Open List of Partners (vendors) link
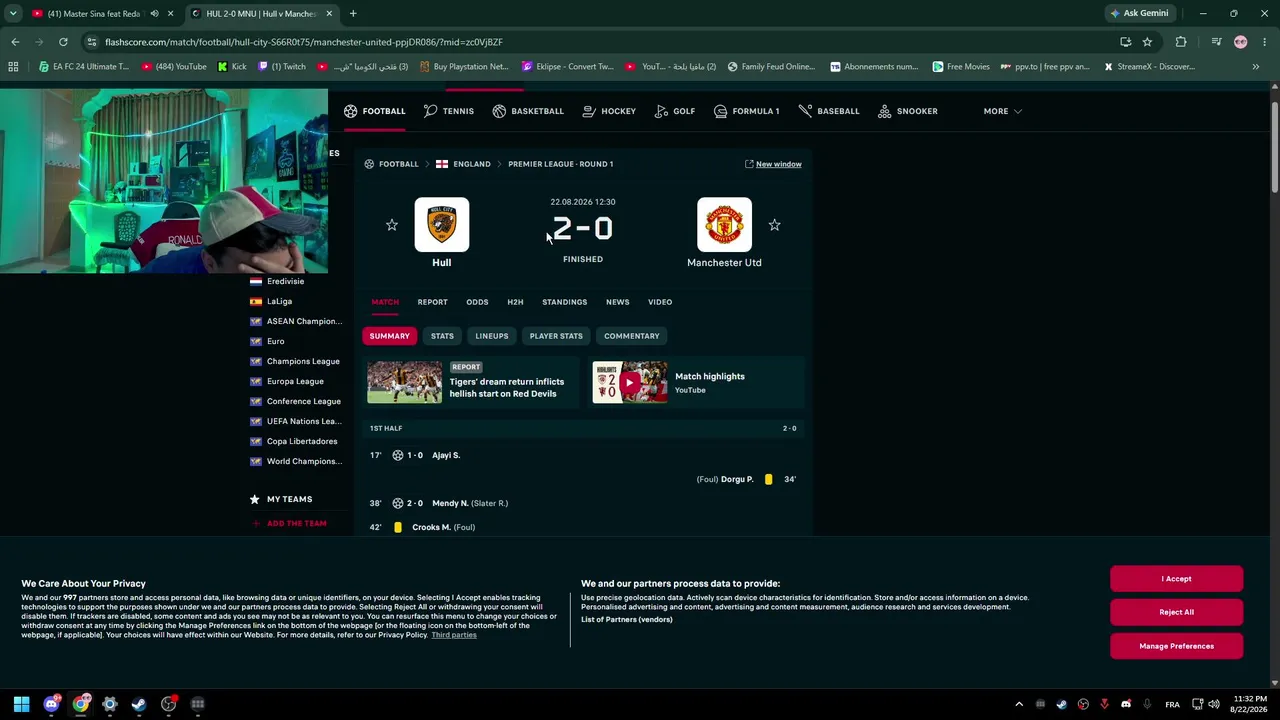Screen dimensions: 1280x720 pyautogui.click(x=627, y=620)
